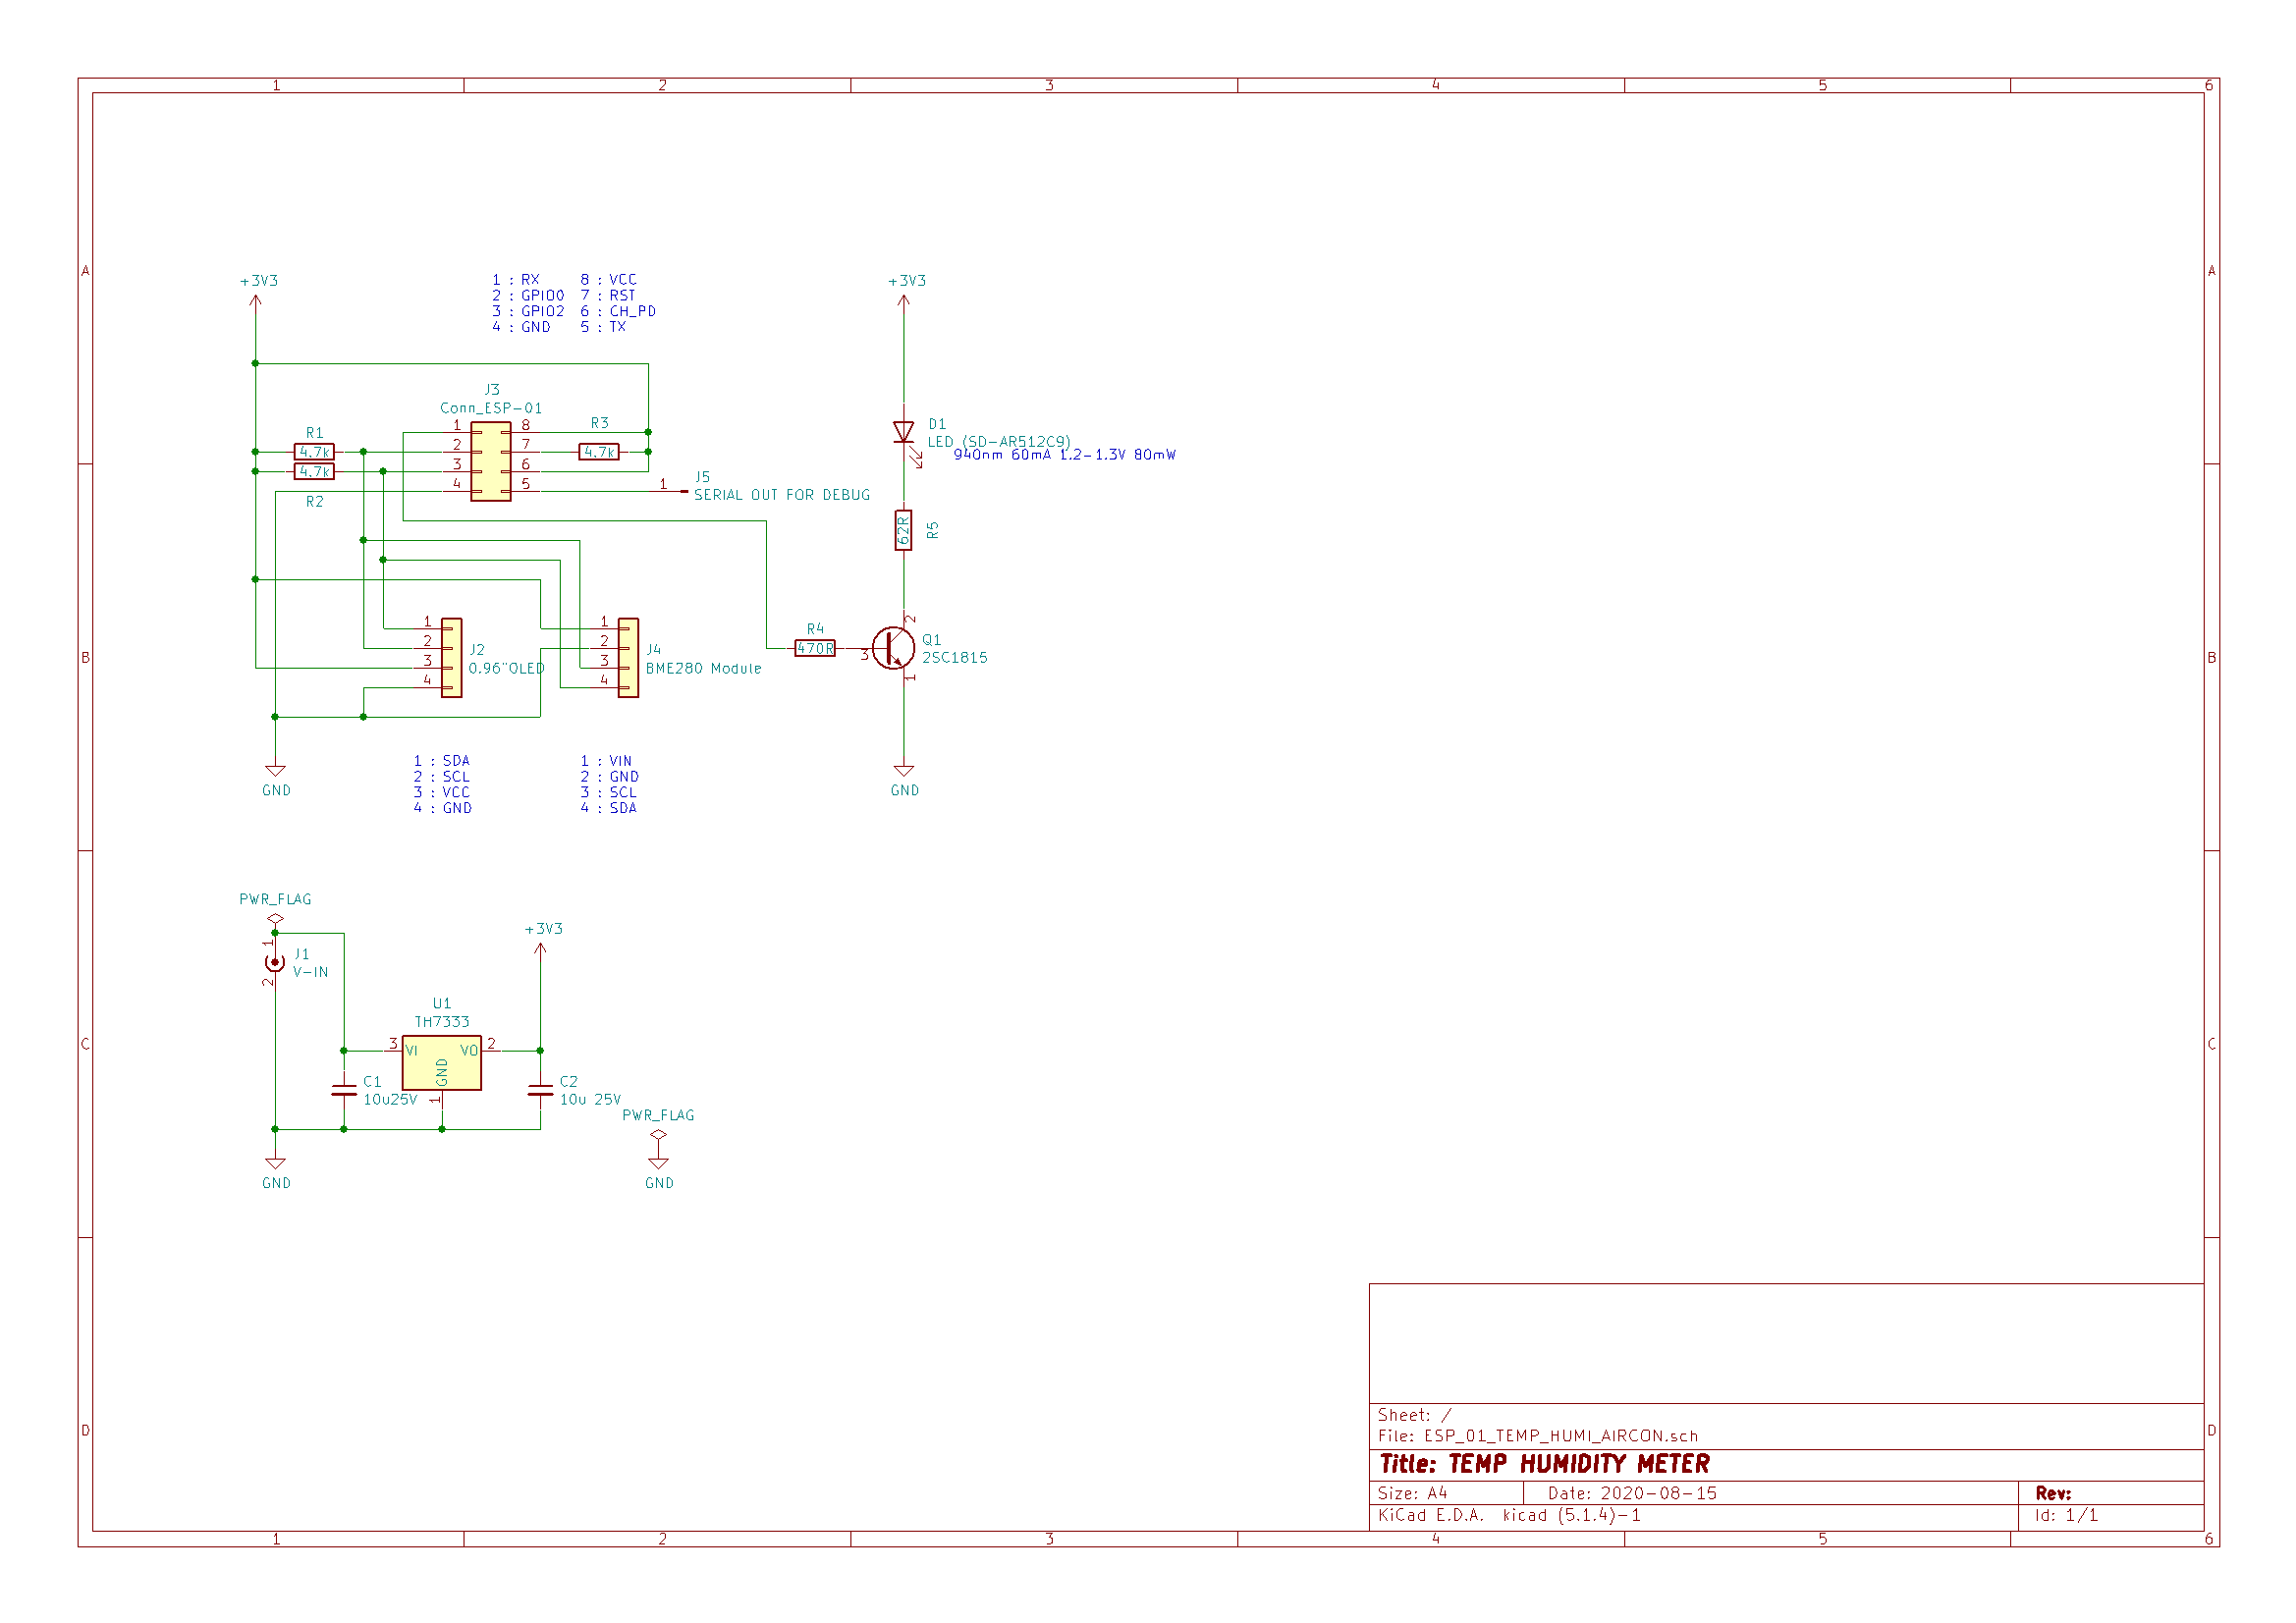Image resolution: width=2296 pixels, height=1623 pixels.
Task: Click the C1 10u25V capacitor symbol
Action: (344, 1090)
